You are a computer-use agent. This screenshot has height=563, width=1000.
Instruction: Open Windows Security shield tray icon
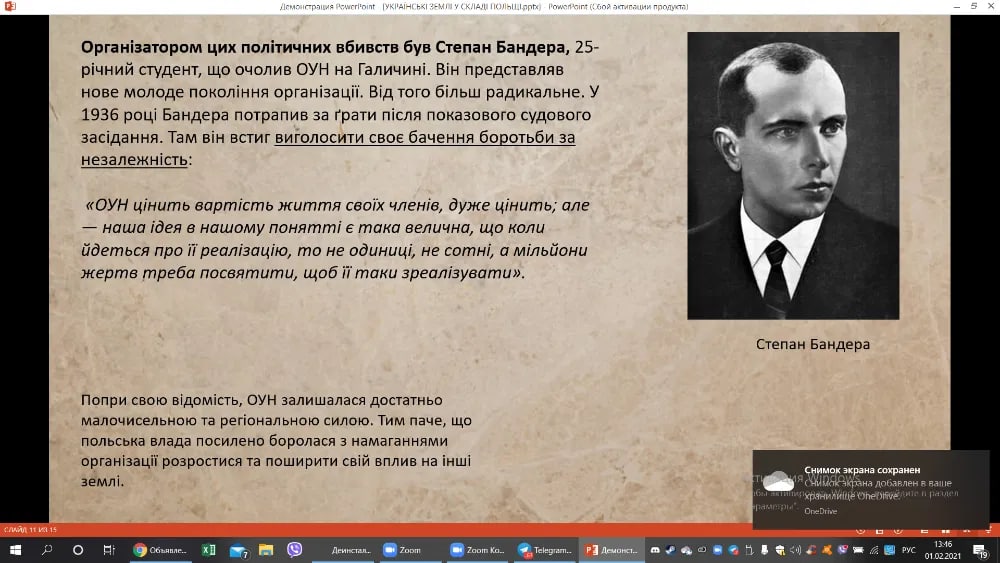[780, 550]
